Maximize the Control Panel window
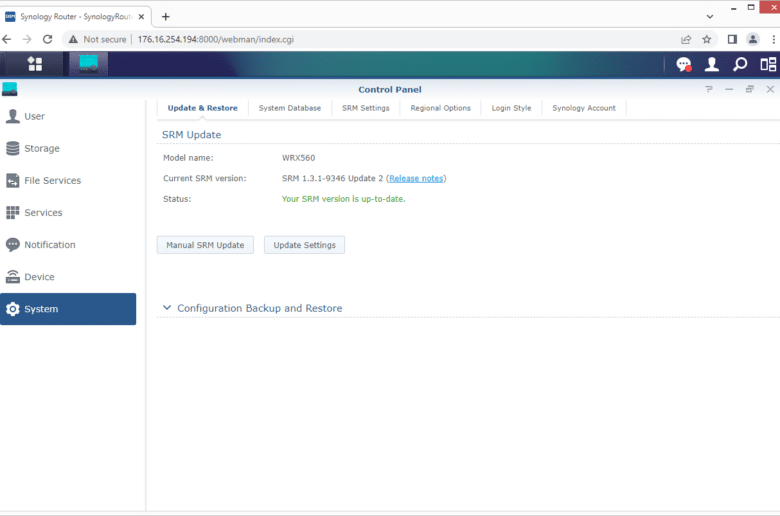Viewport: 780px width, 516px height. pos(750,89)
